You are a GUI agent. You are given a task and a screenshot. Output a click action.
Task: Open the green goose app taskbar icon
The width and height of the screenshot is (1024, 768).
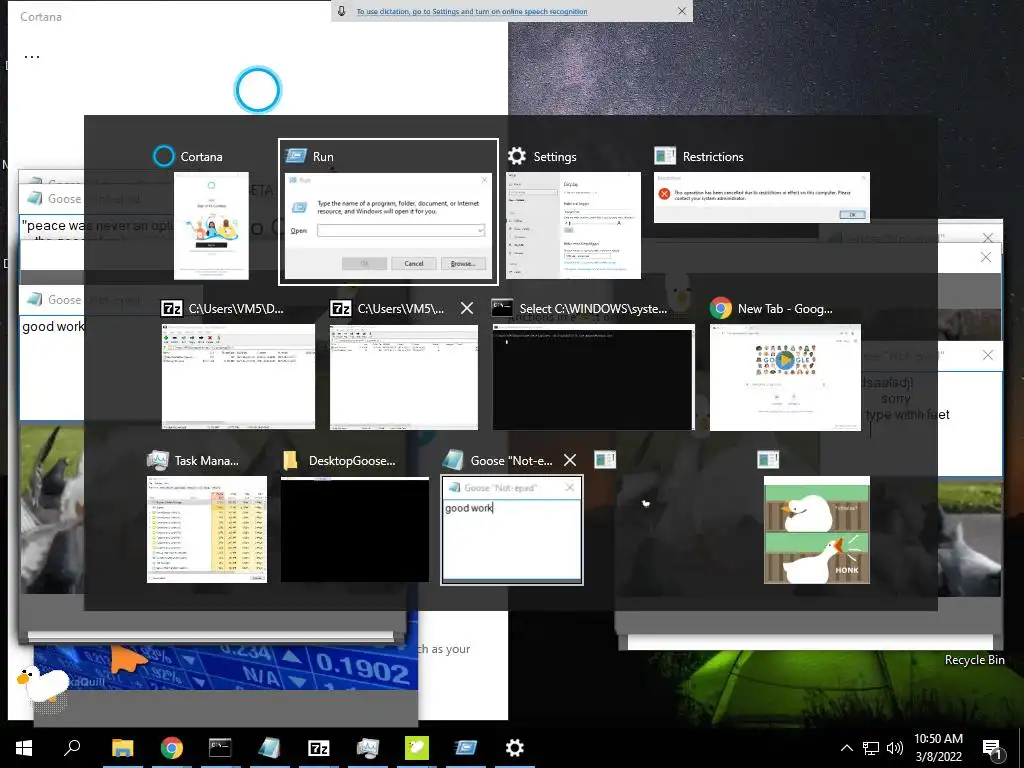[417, 748]
